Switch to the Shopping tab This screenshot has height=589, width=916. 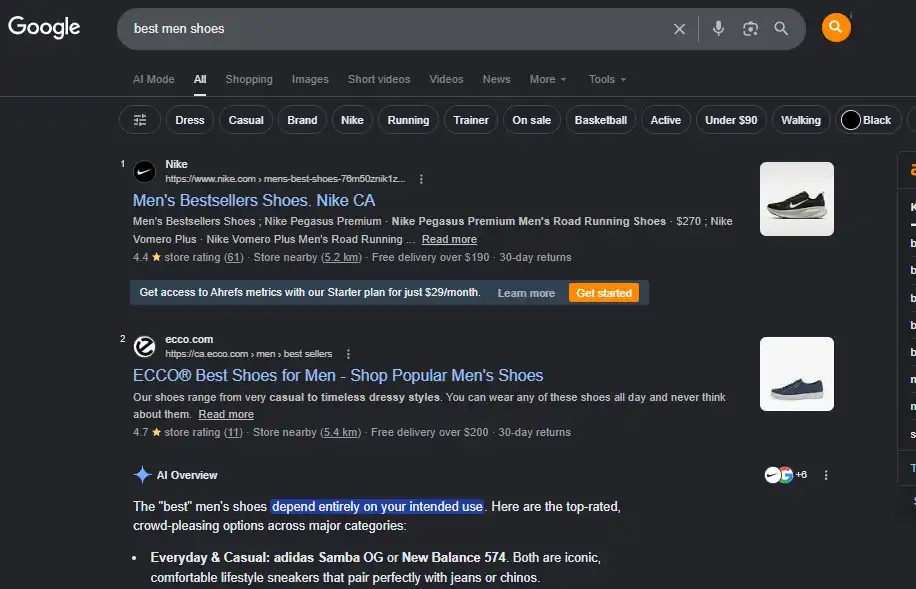(249, 79)
